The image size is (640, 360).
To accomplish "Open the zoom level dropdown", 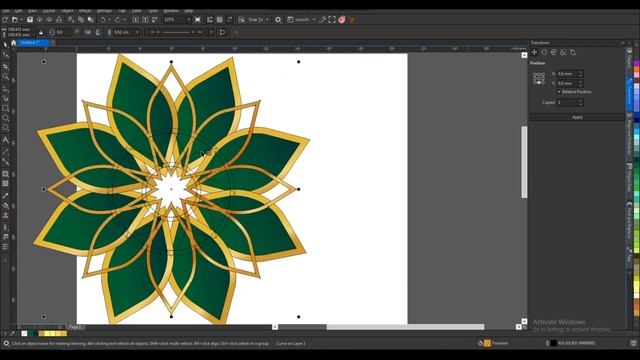I will [x=189, y=20].
